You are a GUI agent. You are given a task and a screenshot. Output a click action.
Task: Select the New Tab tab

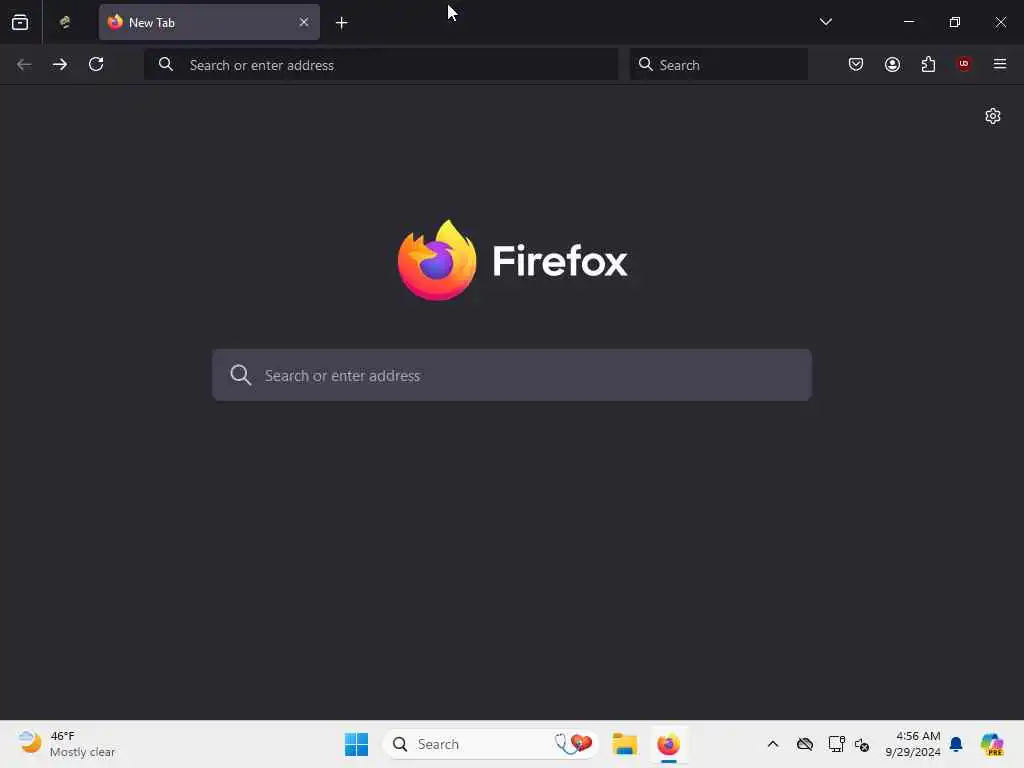click(209, 22)
